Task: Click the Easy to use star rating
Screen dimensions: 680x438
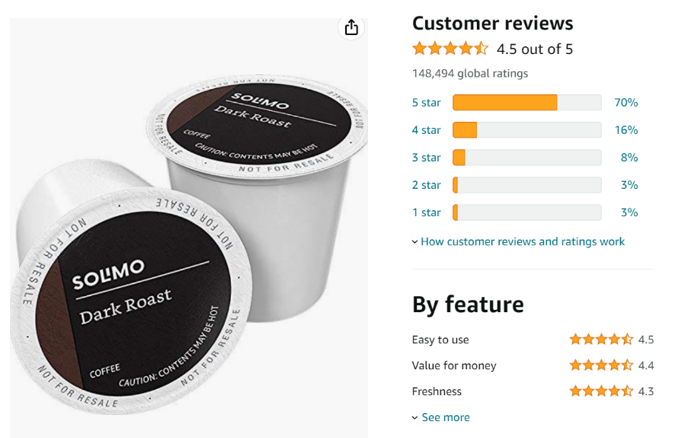Action: click(601, 339)
